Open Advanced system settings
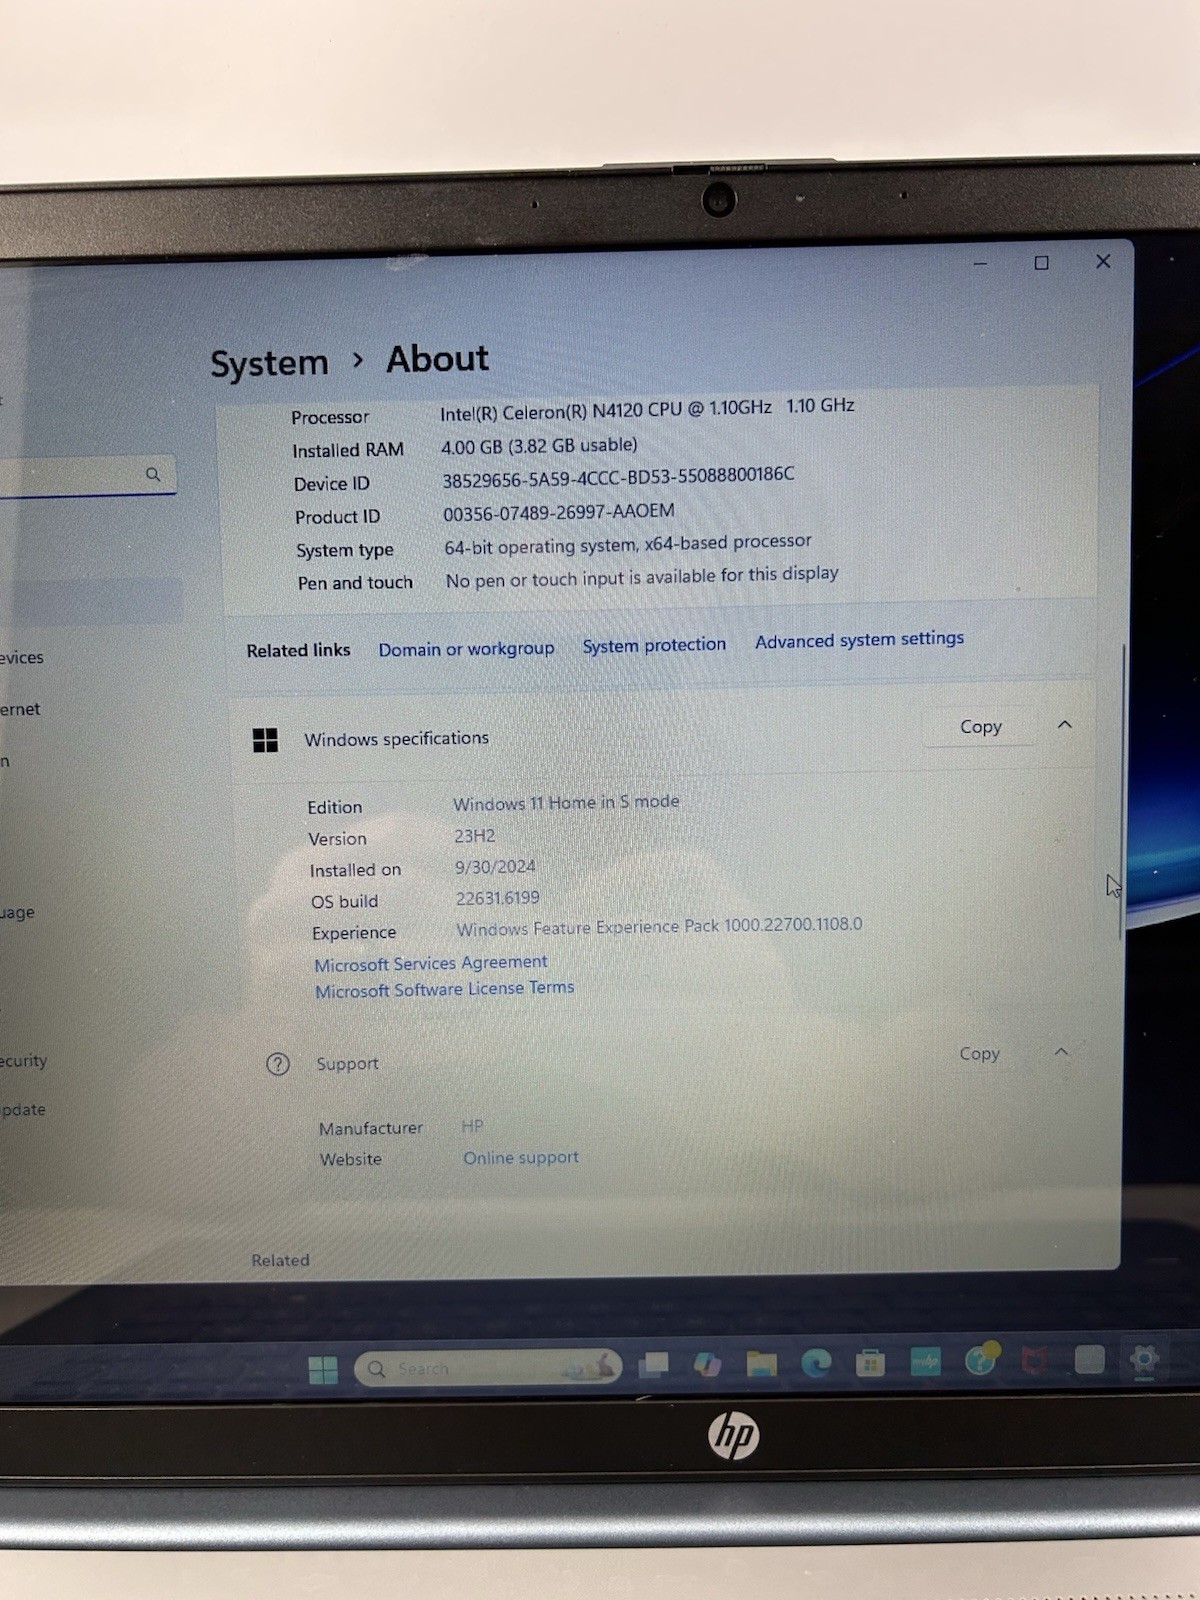 [x=859, y=640]
